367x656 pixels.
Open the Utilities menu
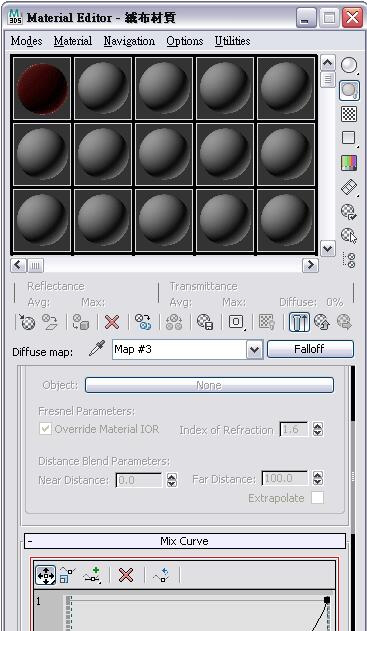[x=232, y=41]
